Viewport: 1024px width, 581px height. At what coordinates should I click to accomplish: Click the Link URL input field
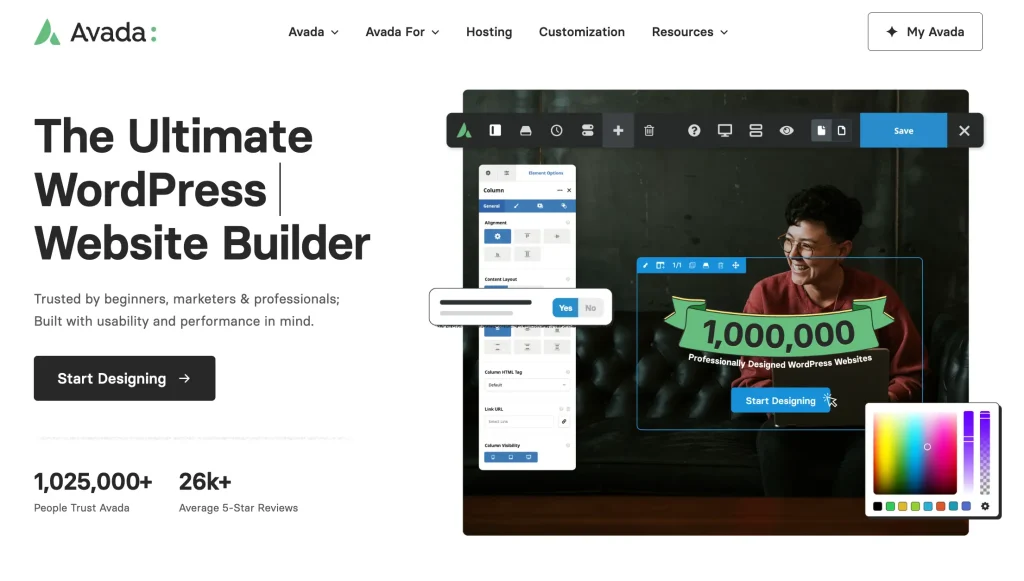(519, 421)
